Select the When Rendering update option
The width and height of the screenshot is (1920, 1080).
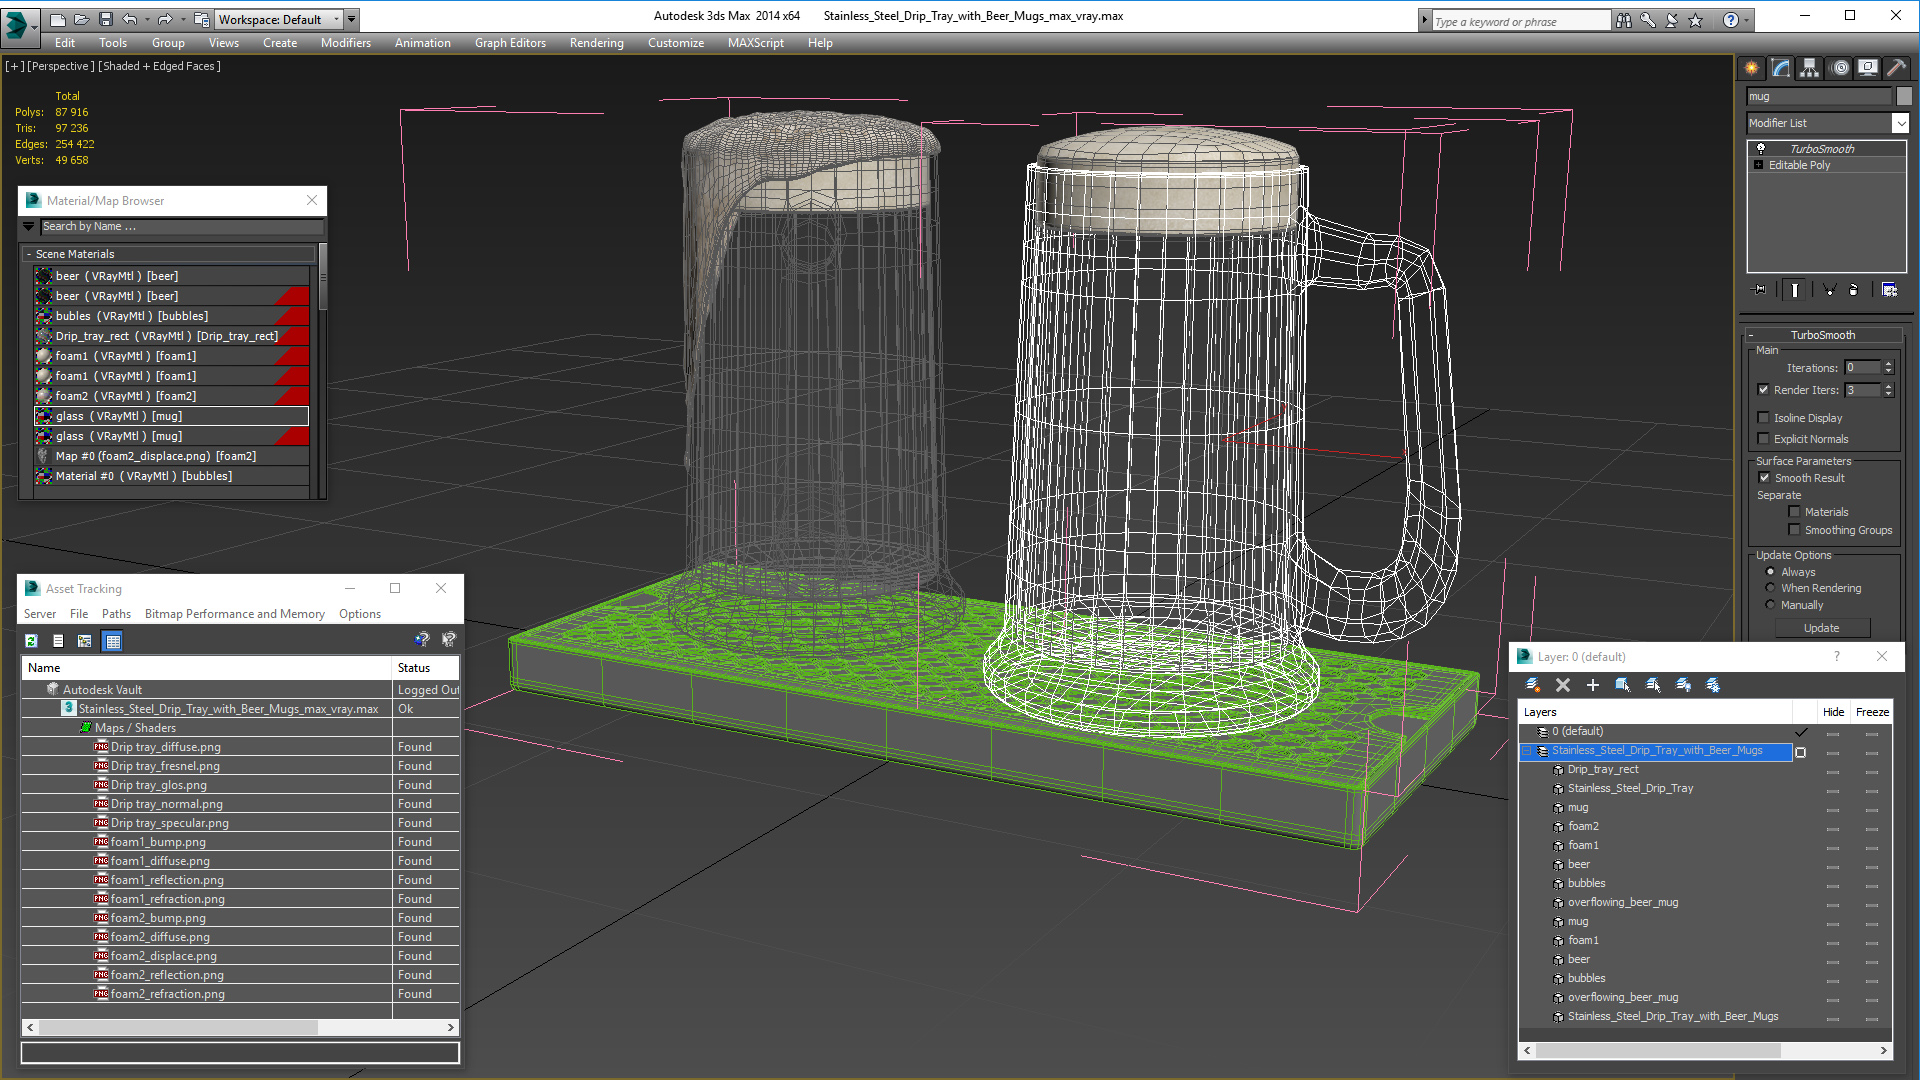1770,588
